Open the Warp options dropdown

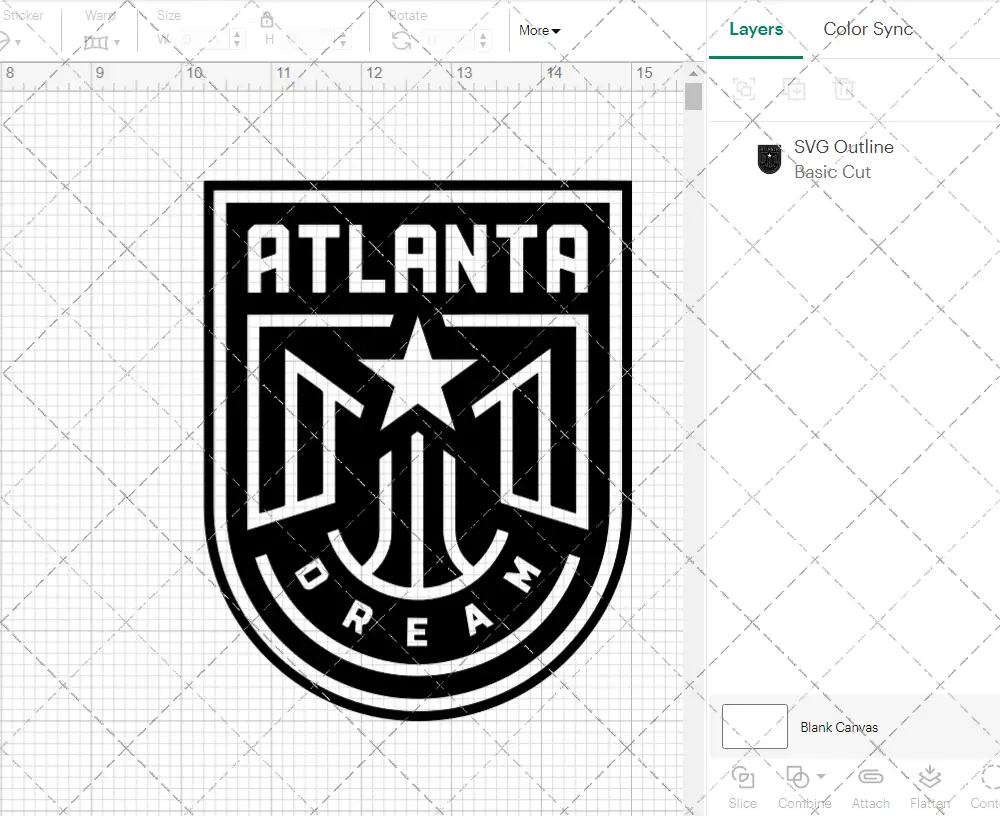coord(117,43)
